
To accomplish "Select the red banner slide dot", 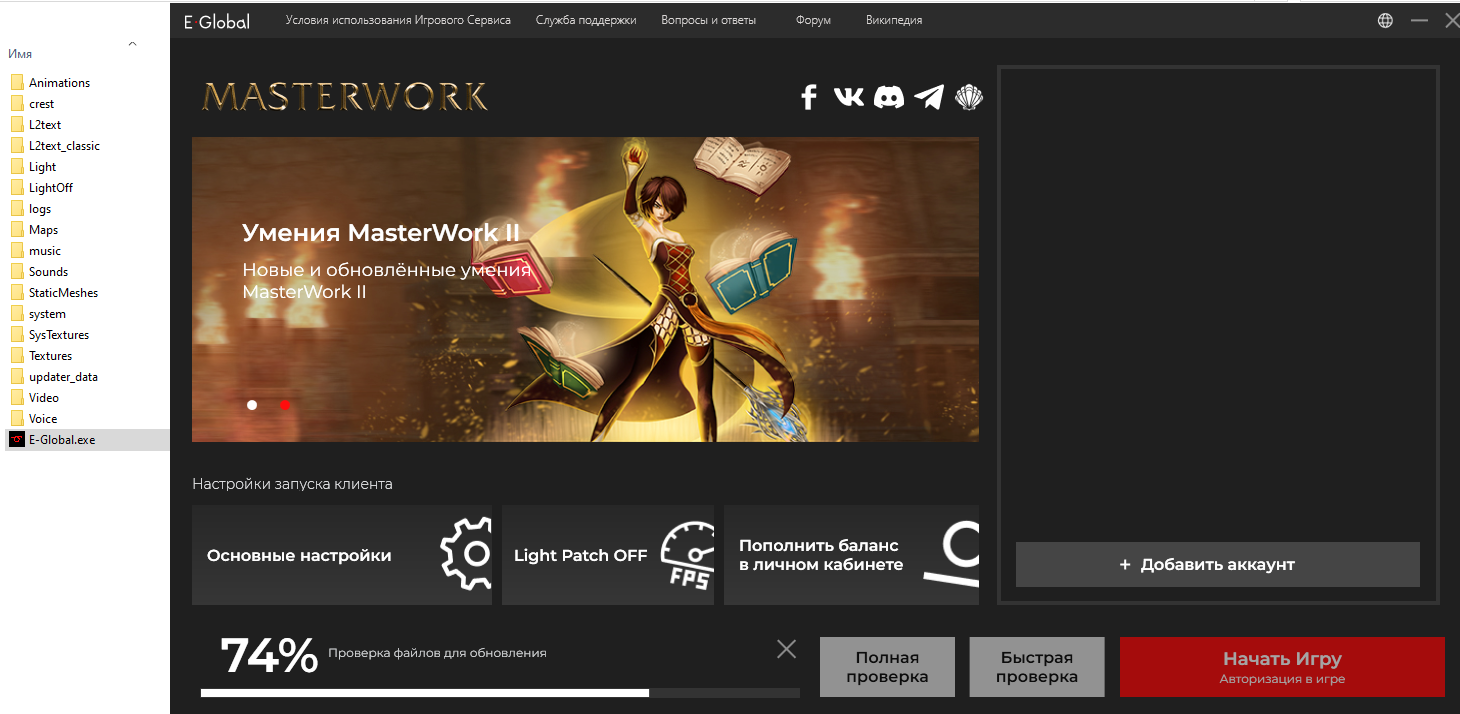I will click(285, 405).
